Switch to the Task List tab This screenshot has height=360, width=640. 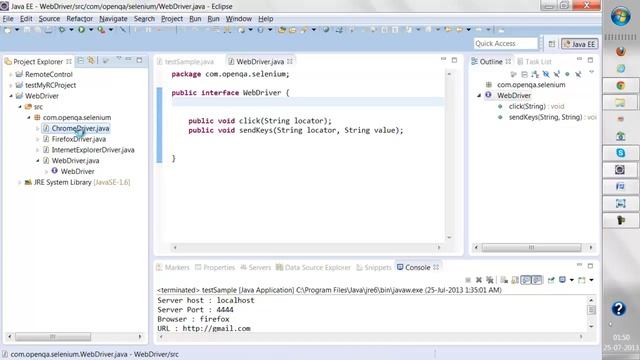pos(534,62)
